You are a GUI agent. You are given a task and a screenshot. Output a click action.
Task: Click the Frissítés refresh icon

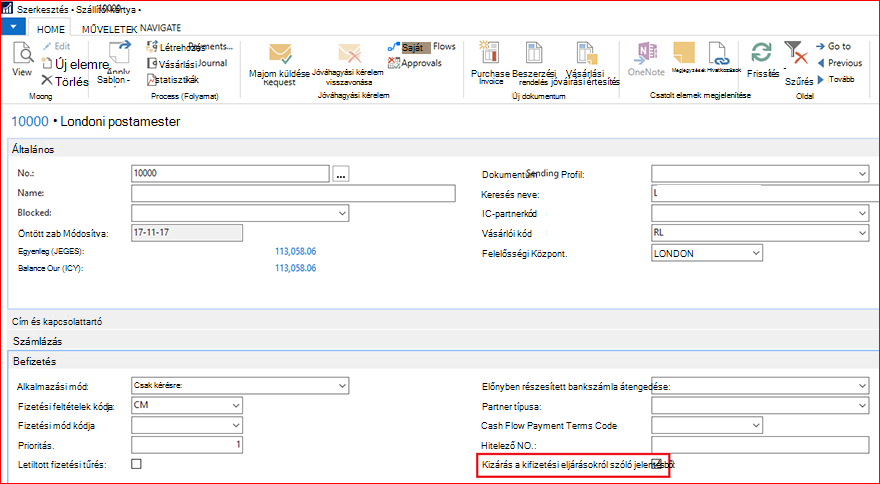(761, 54)
